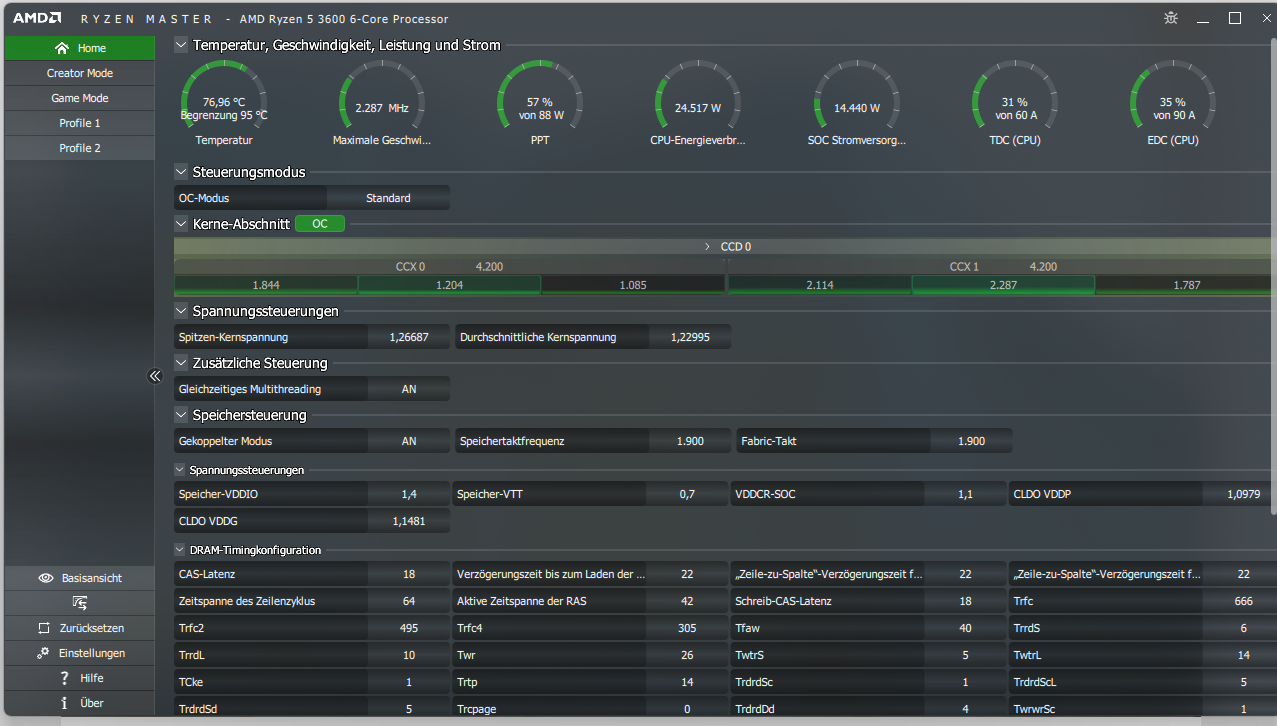Viewport: 1277px width, 726px height.
Task: Click the question mark Hilfe icon
Action: (64, 678)
